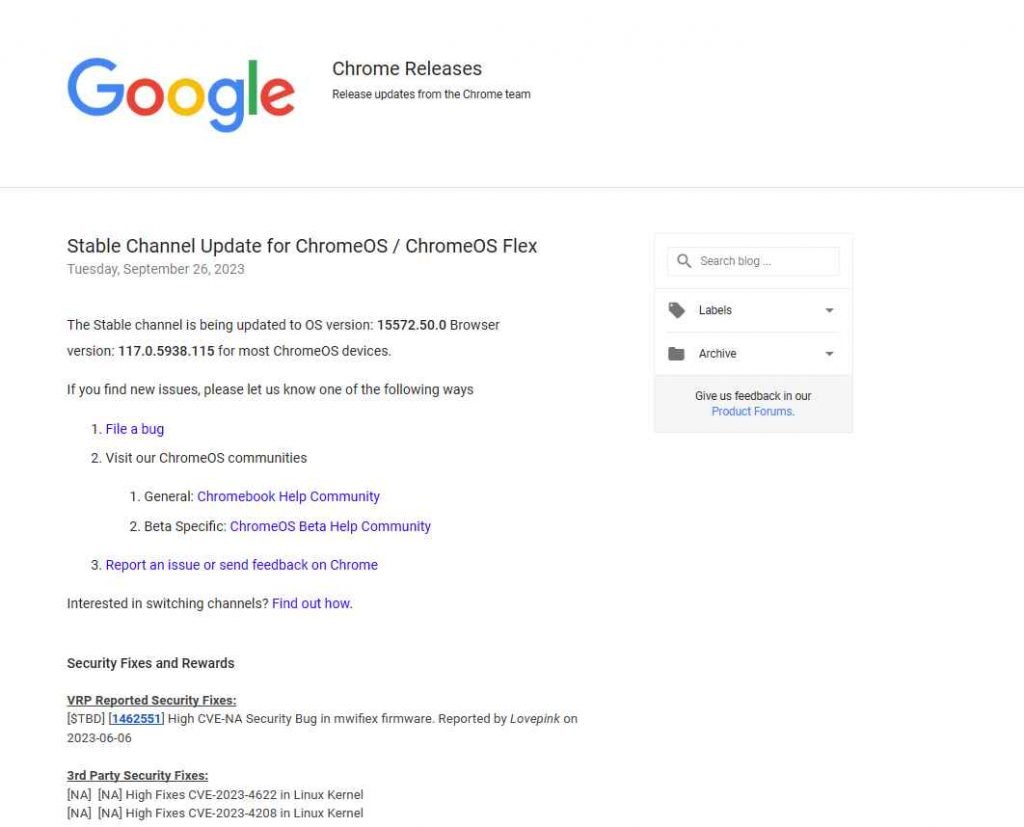1024x827 pixels.
Task: Open ChromeOS Beta Help Community link
Action: [x=330, y=526]
